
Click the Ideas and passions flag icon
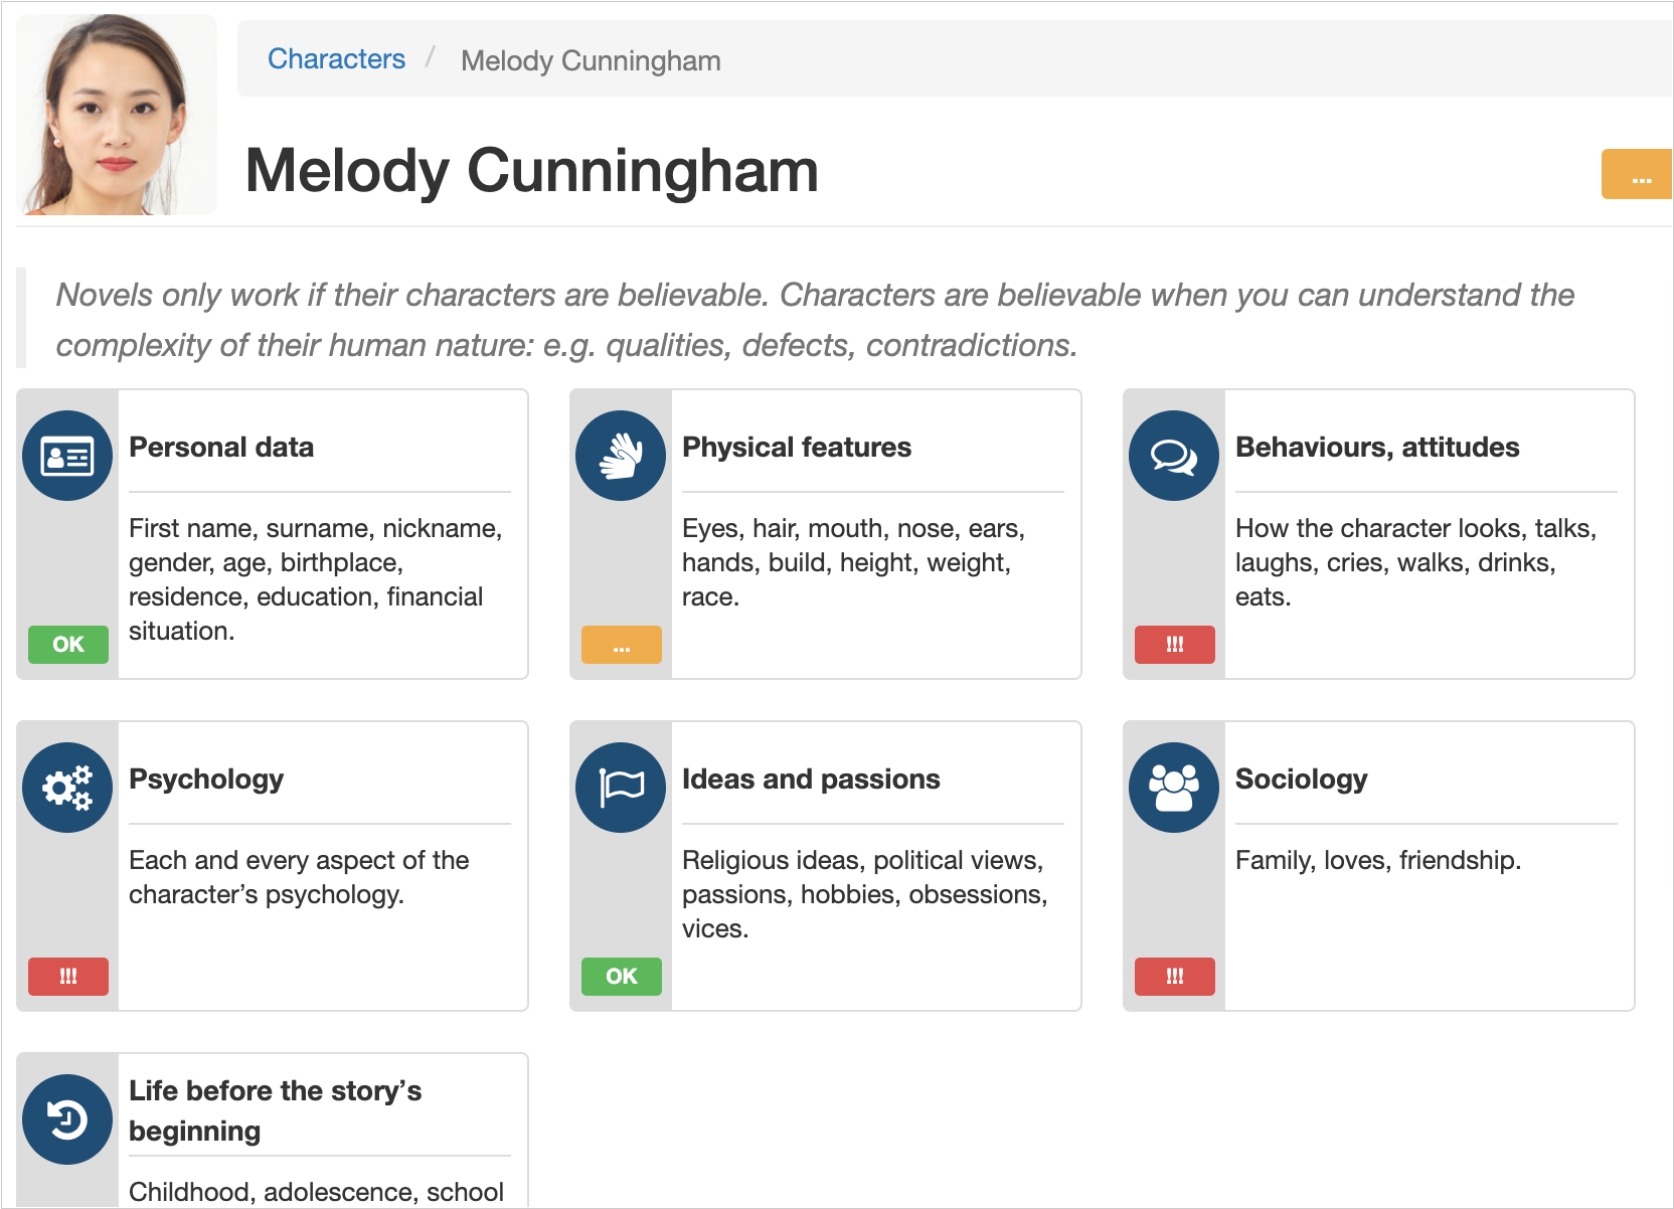620,788
